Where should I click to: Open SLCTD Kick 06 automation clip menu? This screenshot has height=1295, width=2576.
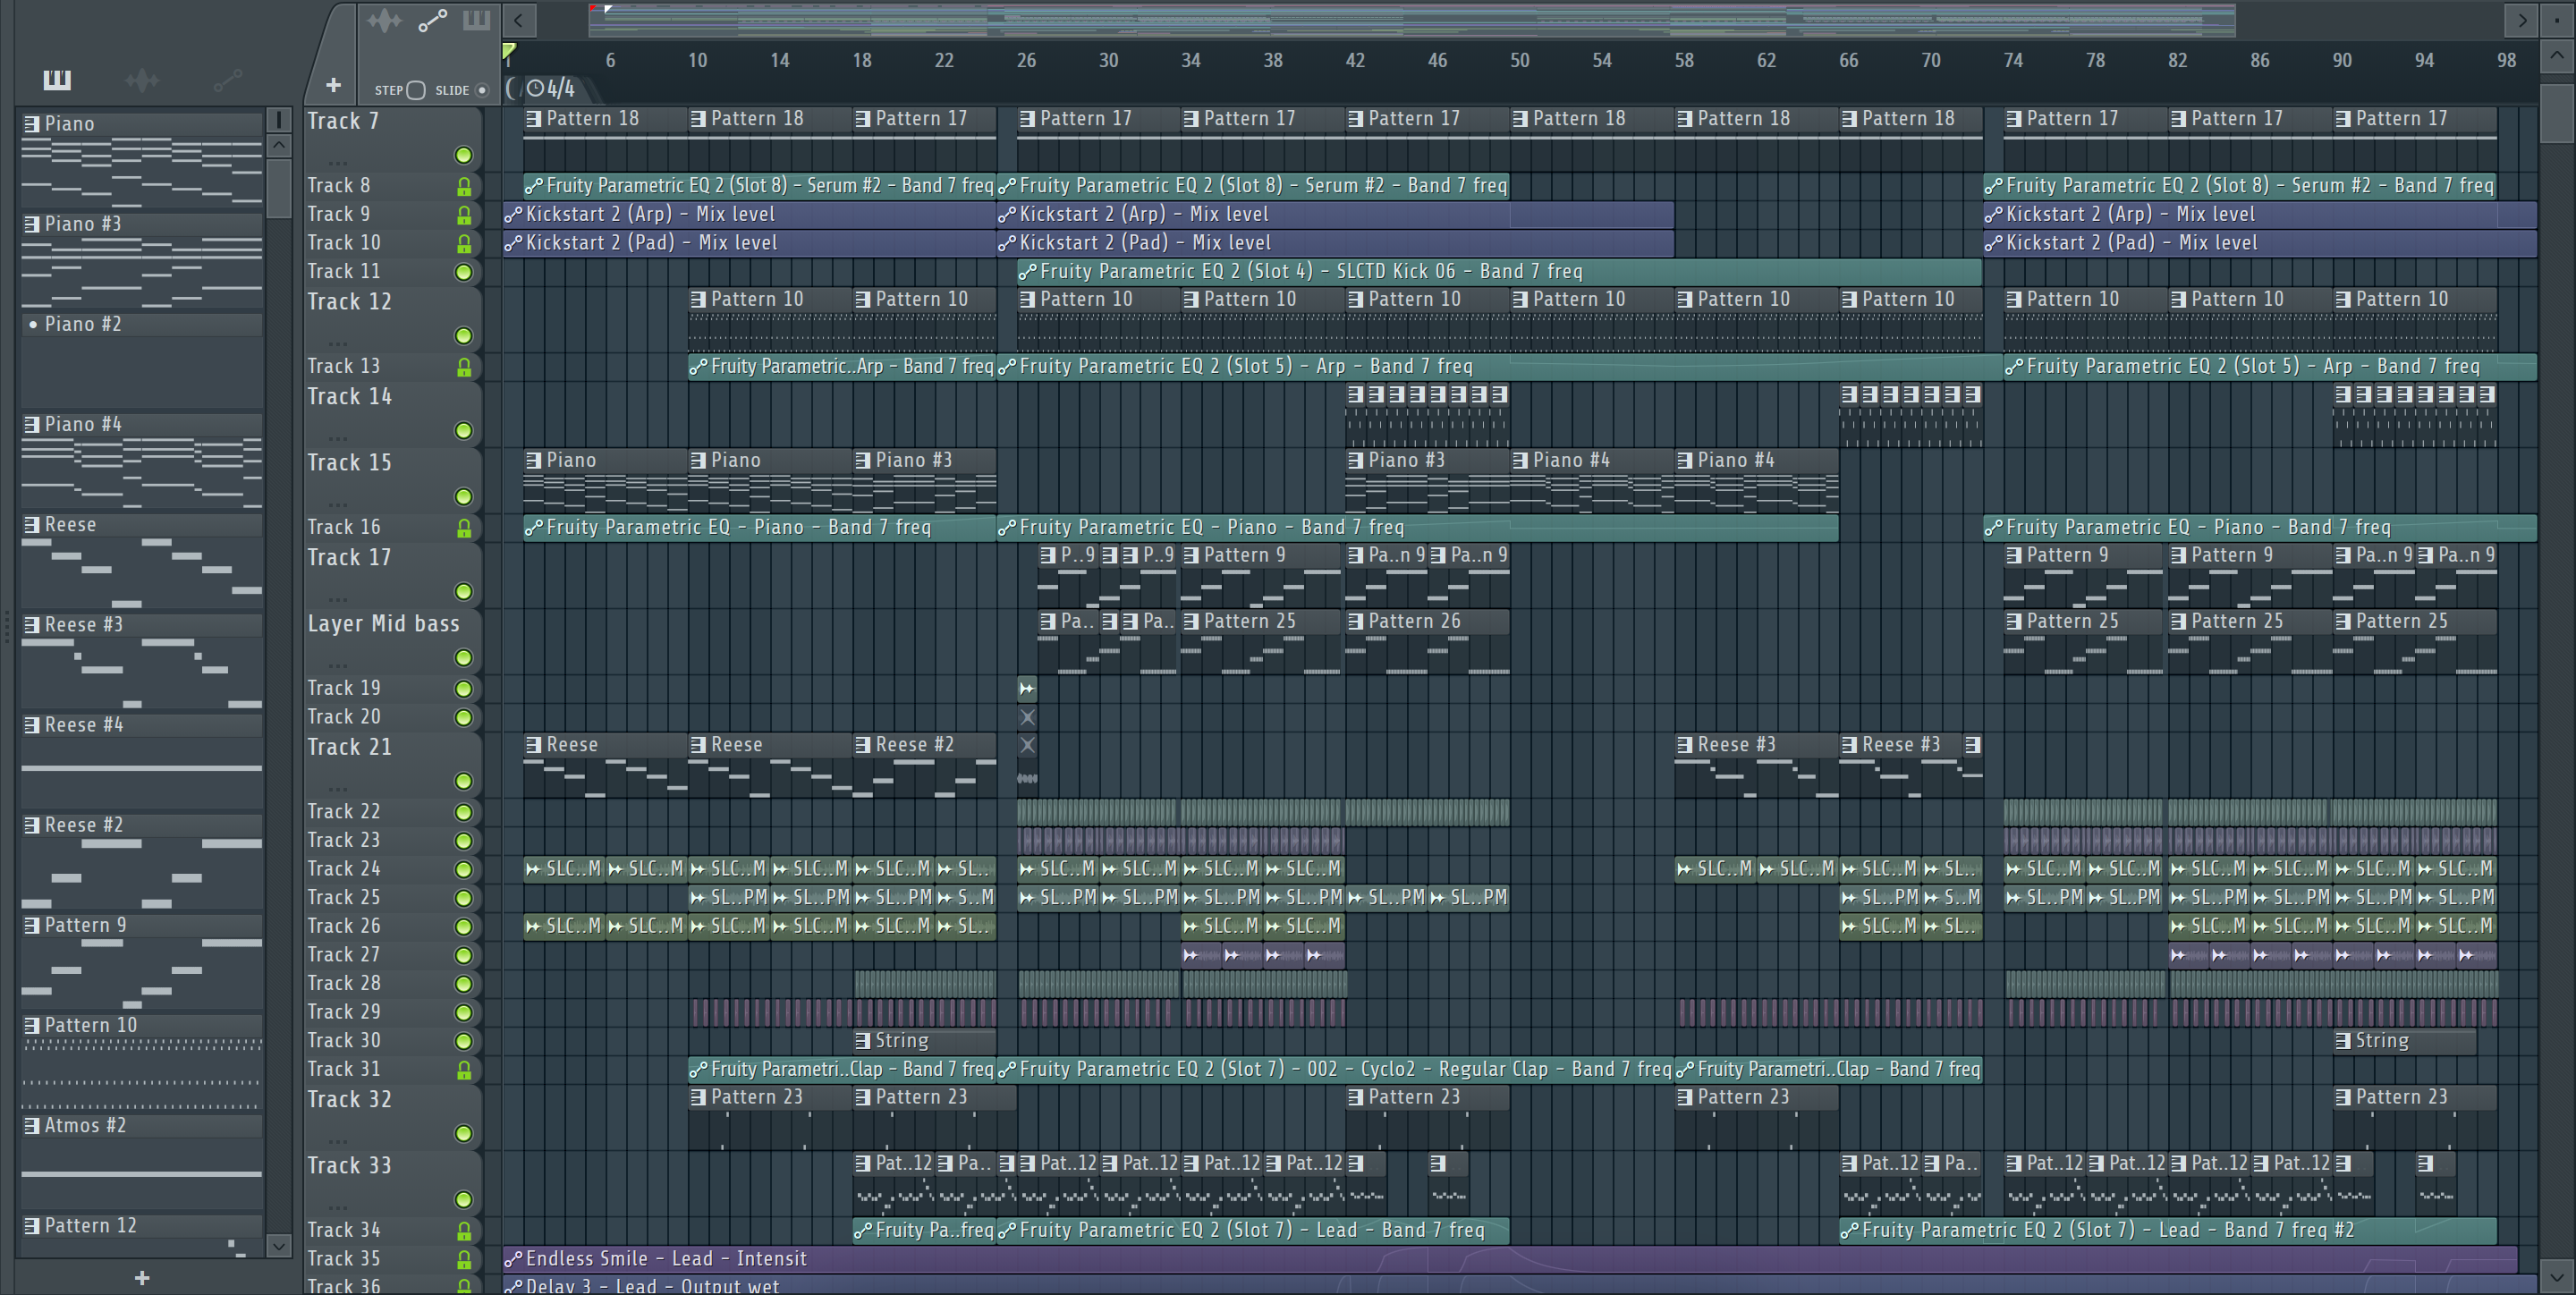[x=1027, y=272]
